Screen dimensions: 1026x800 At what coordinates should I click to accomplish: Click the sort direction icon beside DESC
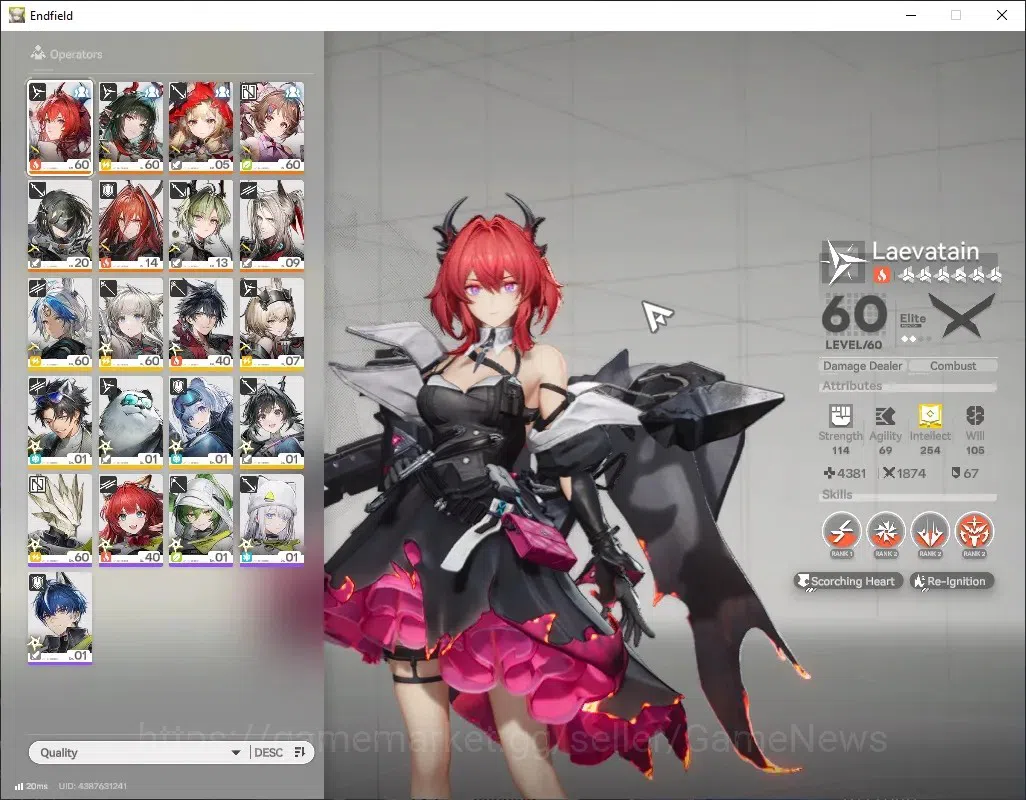pyautogui.click(x=300, y=752)
